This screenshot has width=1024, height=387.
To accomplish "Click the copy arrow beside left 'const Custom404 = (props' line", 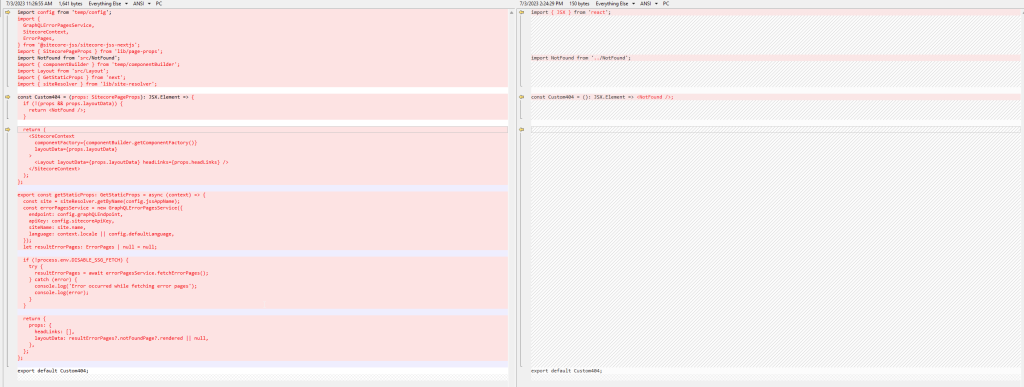I will click(8, 97).
